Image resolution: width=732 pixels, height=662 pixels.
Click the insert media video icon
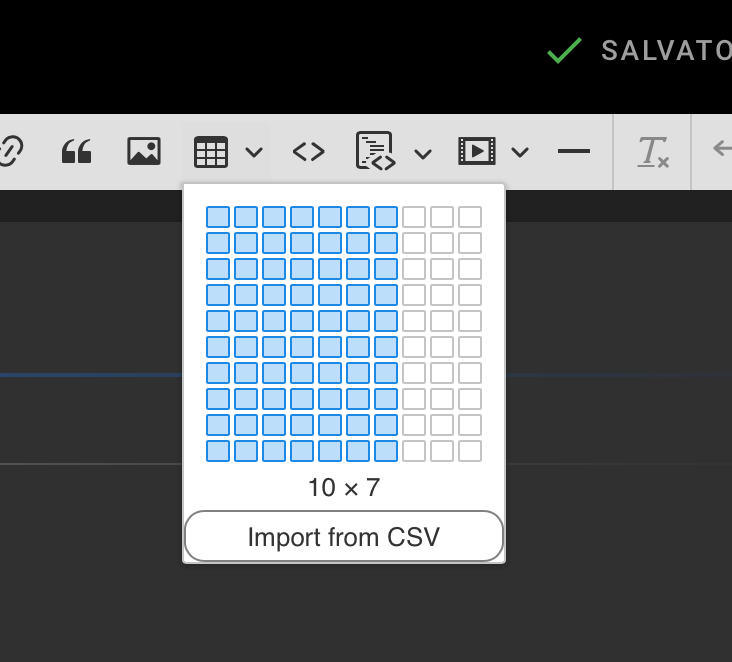[x=477, y=151]
